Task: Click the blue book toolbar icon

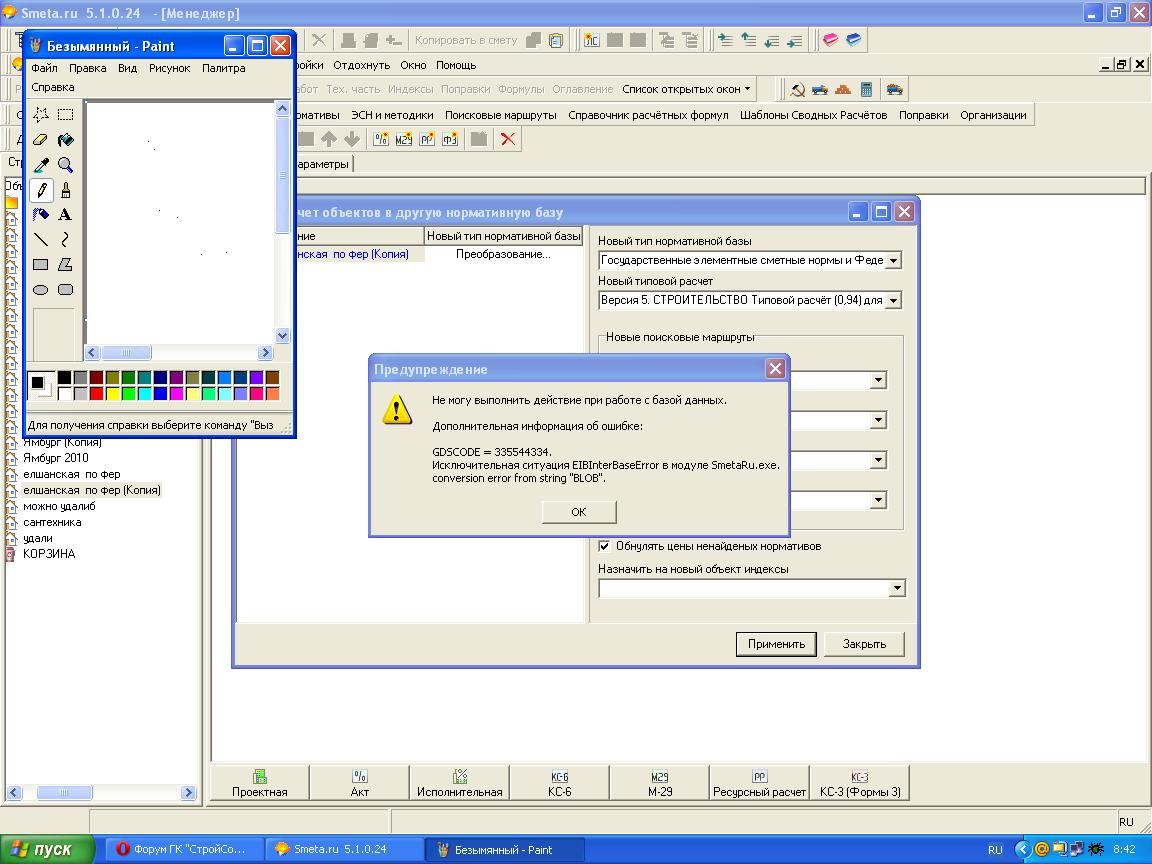Action: (853, 40)
